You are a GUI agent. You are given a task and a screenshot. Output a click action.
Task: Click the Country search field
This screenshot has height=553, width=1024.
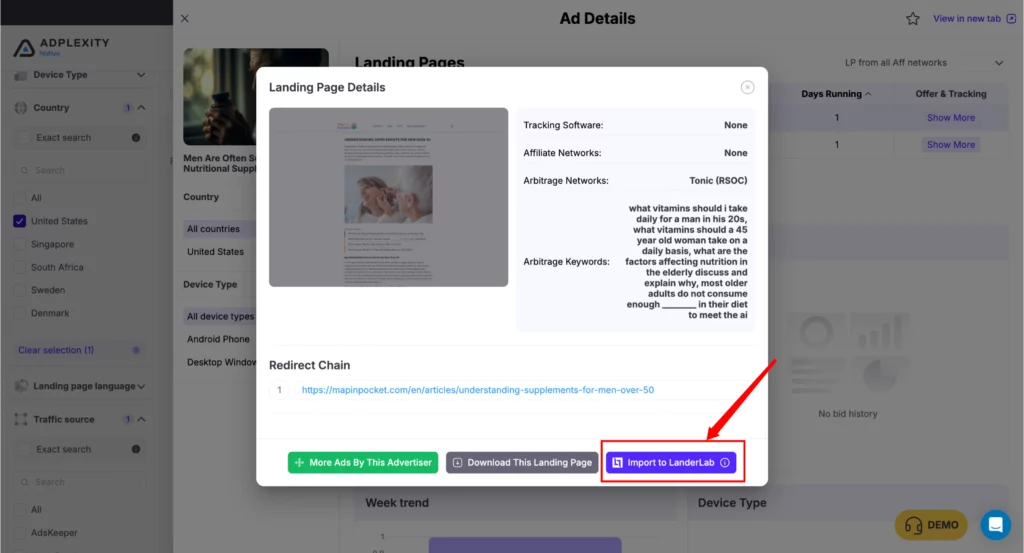click(x=80, y=170)
